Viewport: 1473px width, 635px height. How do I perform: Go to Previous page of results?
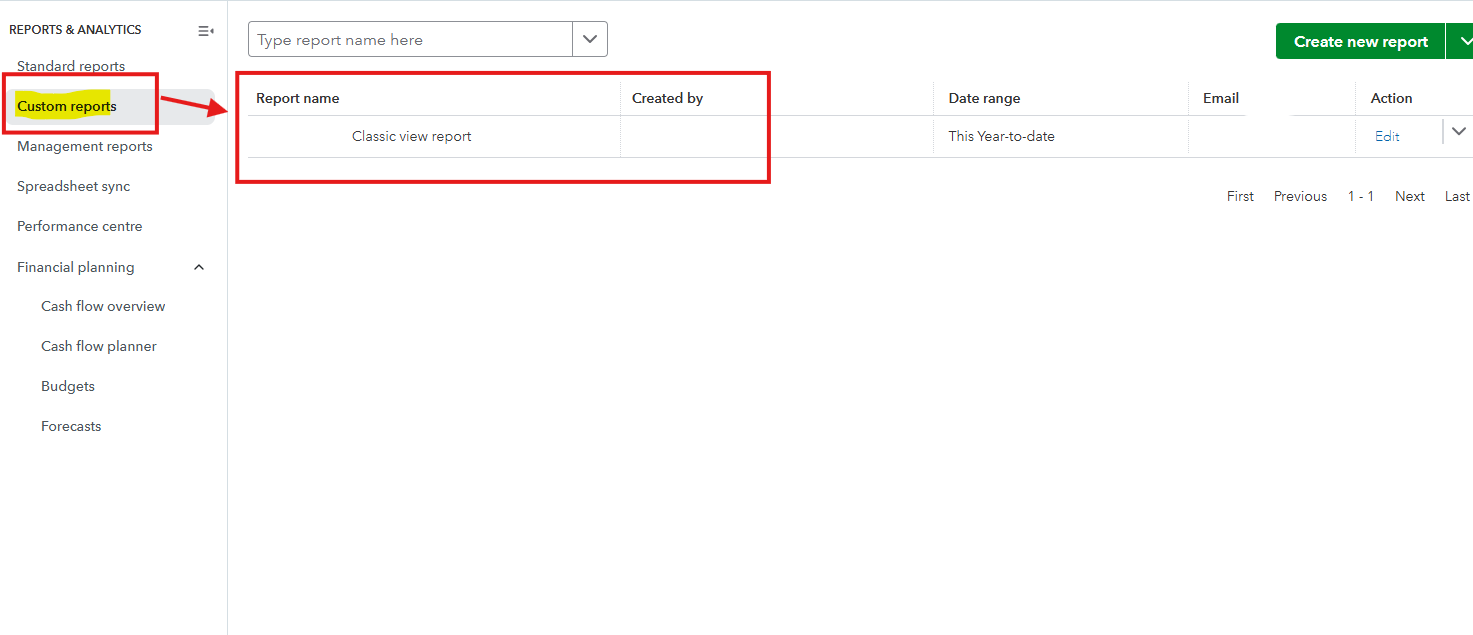[1300, 196]
